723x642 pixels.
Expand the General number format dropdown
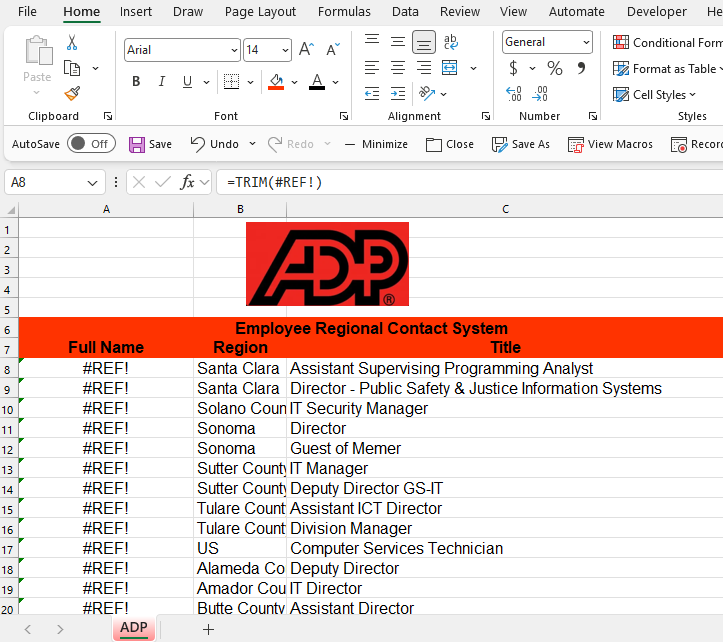point(584,42)
